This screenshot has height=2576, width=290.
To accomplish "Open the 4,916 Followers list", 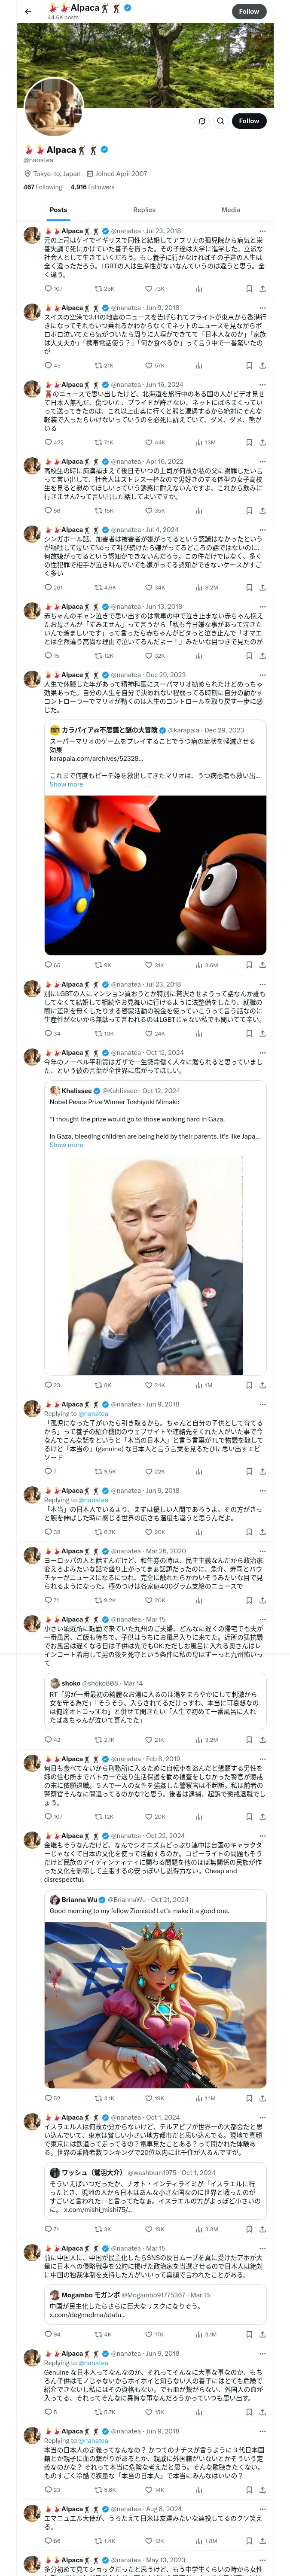I will tap(92, 187).
